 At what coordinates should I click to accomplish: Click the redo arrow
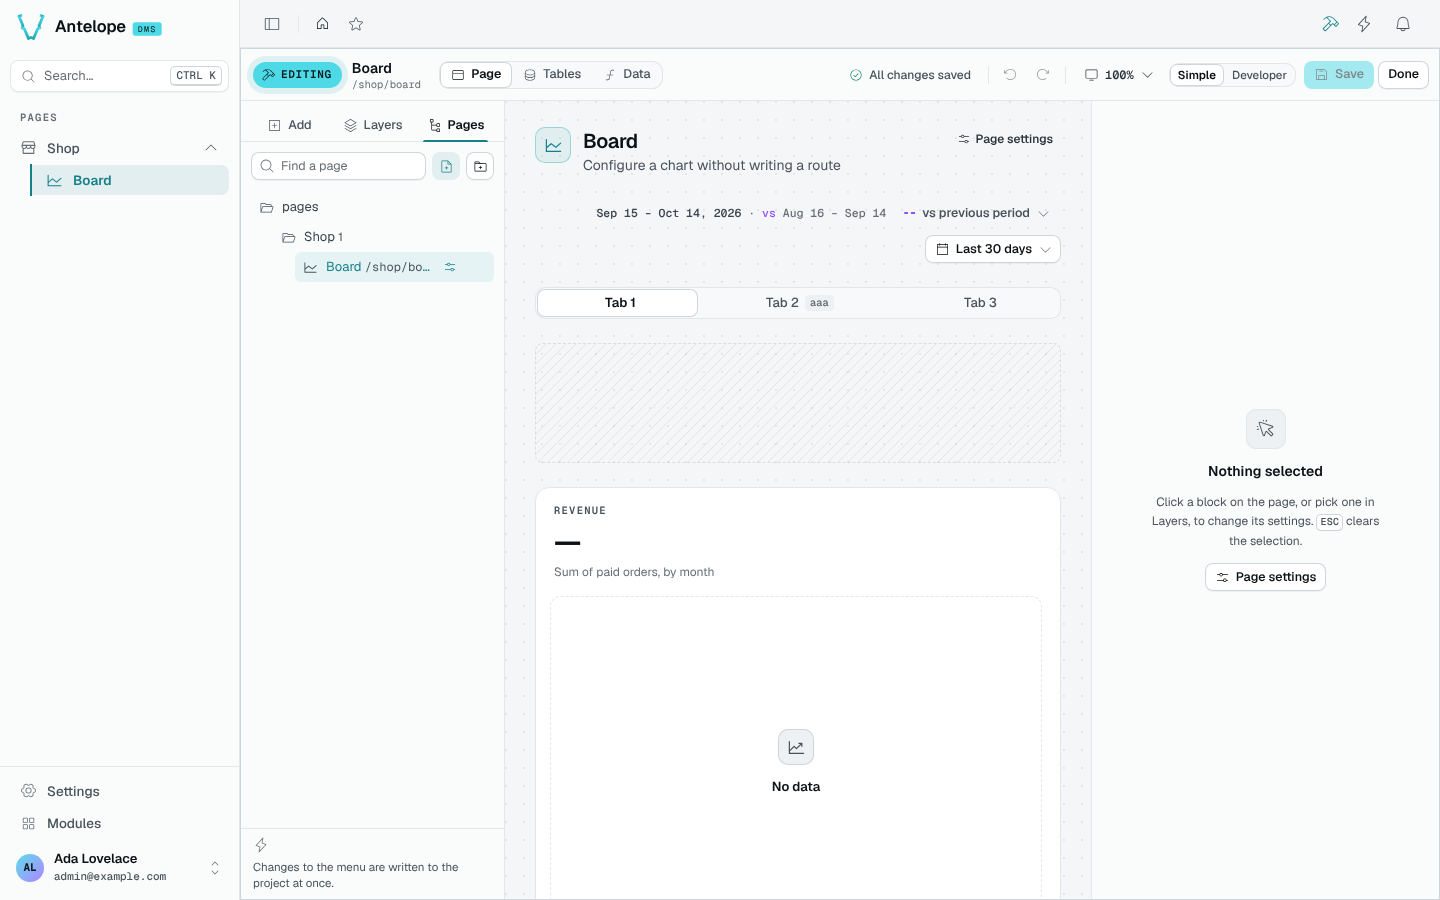click(1043, 75)
